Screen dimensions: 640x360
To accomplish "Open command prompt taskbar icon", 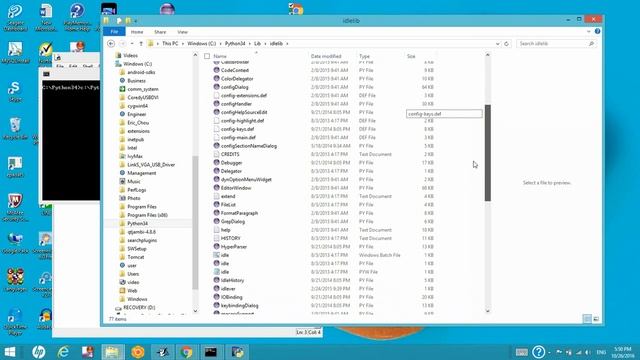I will (211, 351).
